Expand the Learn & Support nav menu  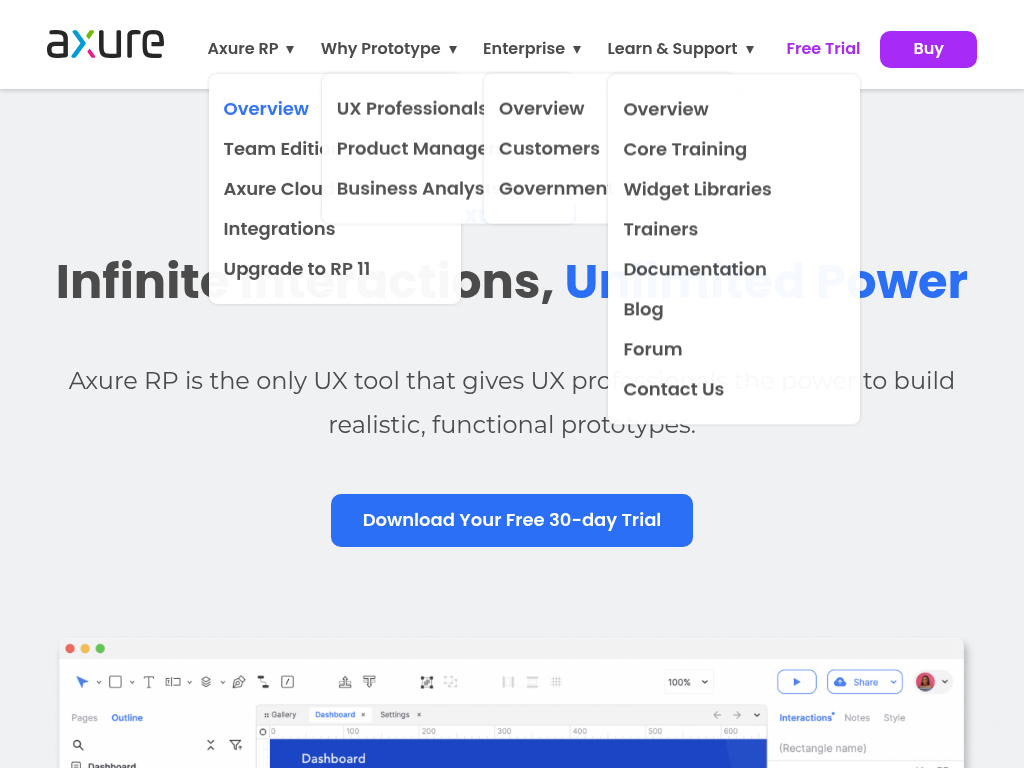tap(681, 48)
